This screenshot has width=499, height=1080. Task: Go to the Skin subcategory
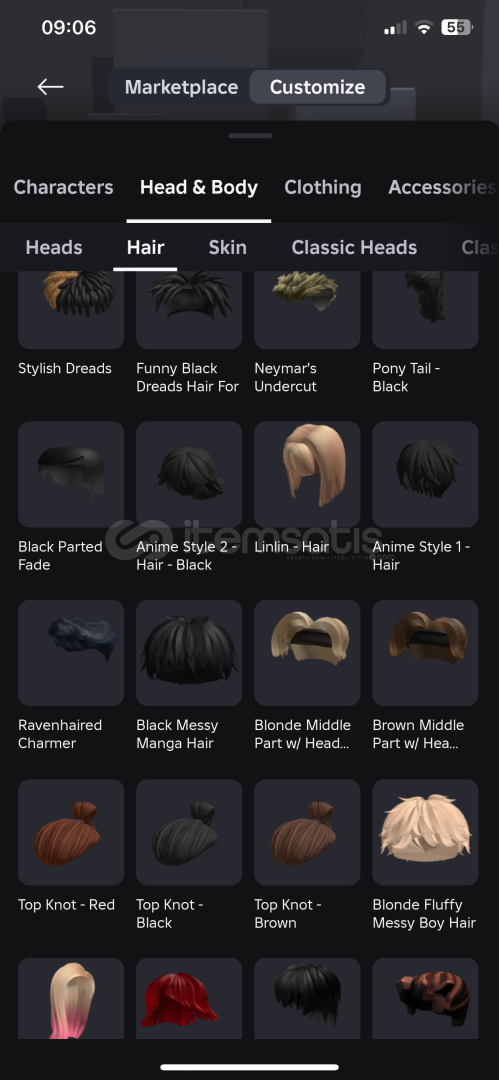coord(227,247)
